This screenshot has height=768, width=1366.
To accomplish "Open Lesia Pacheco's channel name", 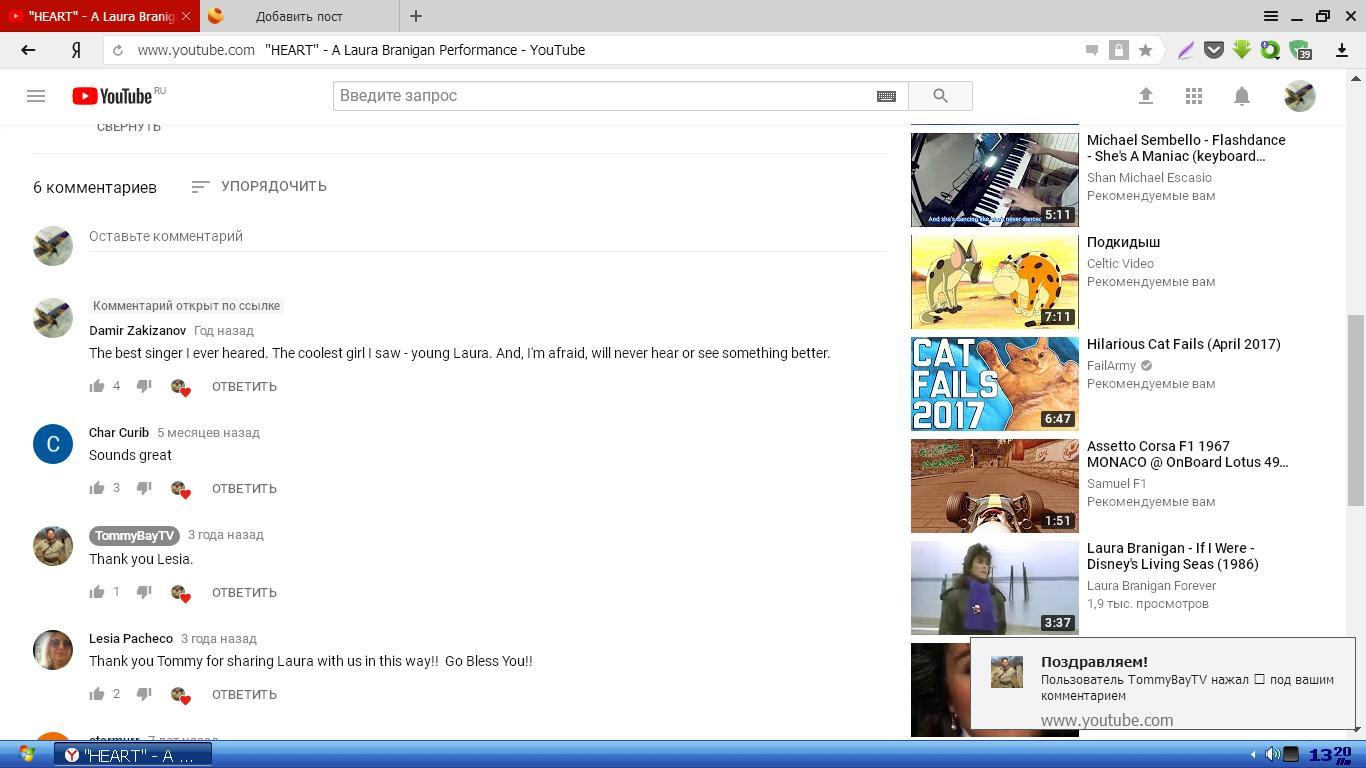I will [131, 638].
